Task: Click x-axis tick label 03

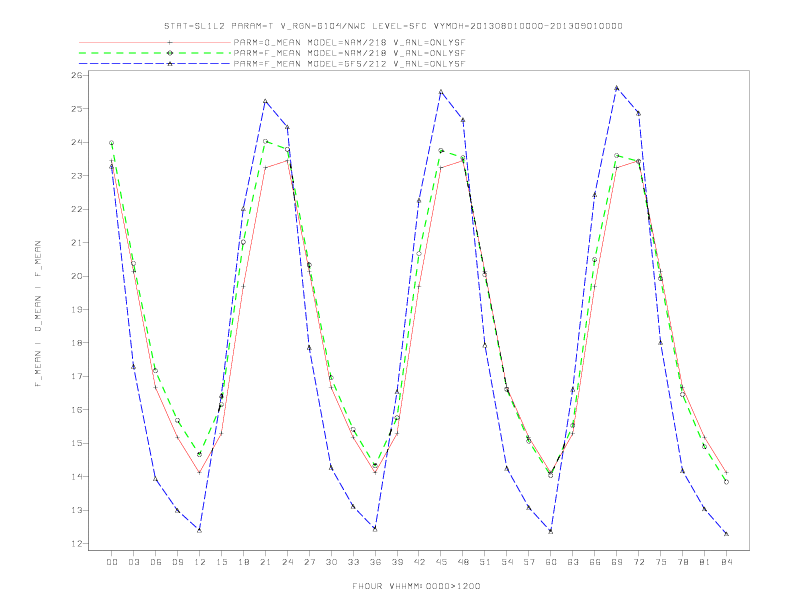Action: (133, 562)
